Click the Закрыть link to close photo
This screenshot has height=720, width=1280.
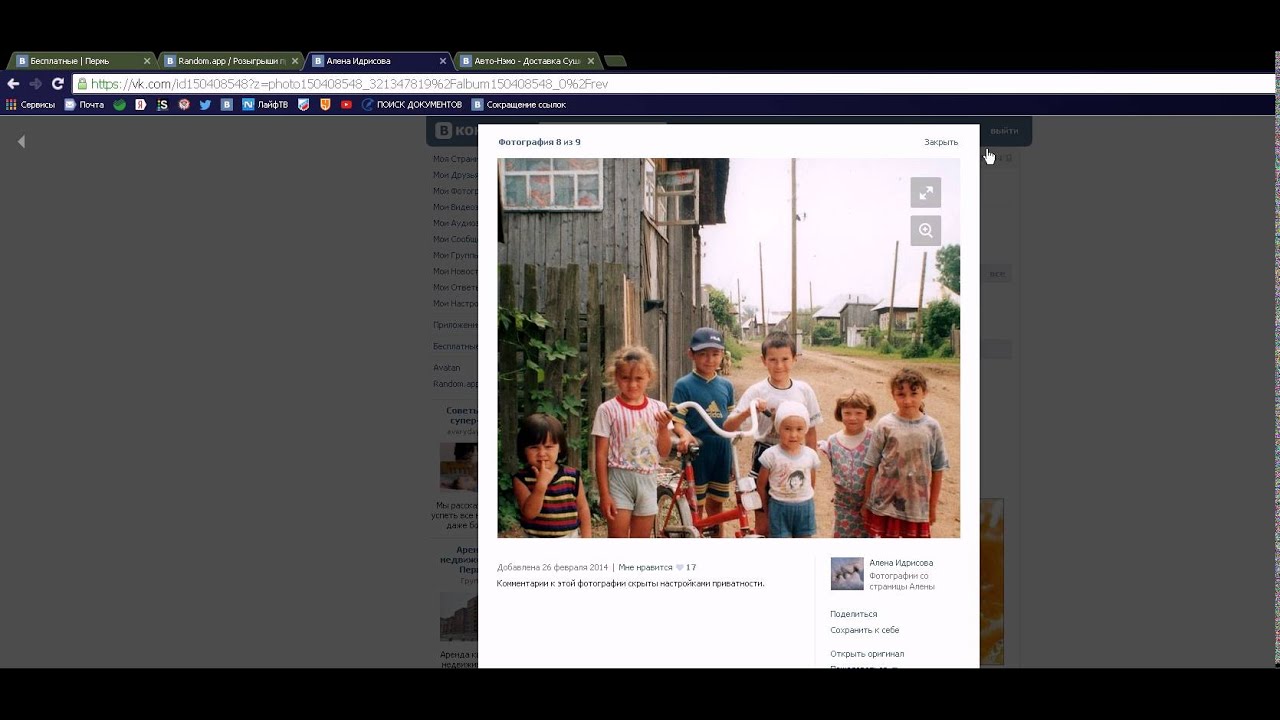coord(941,142)
